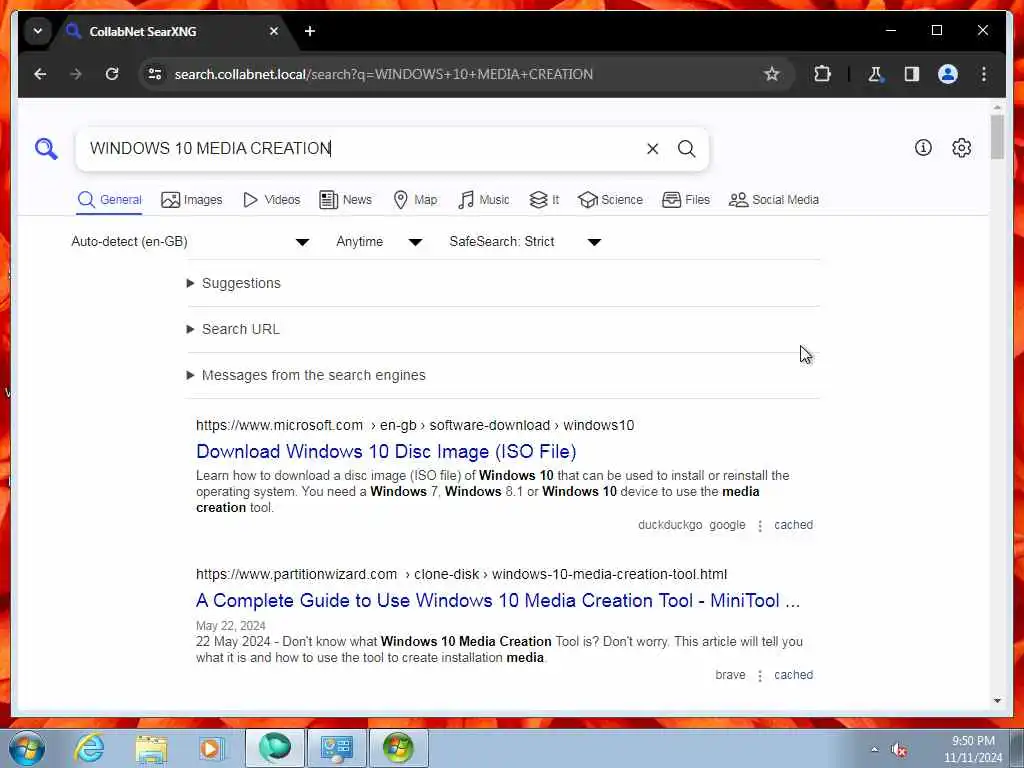Click the scrollbar down arrow
This screenshot has width=1024, height=768.
pos(997,701)
